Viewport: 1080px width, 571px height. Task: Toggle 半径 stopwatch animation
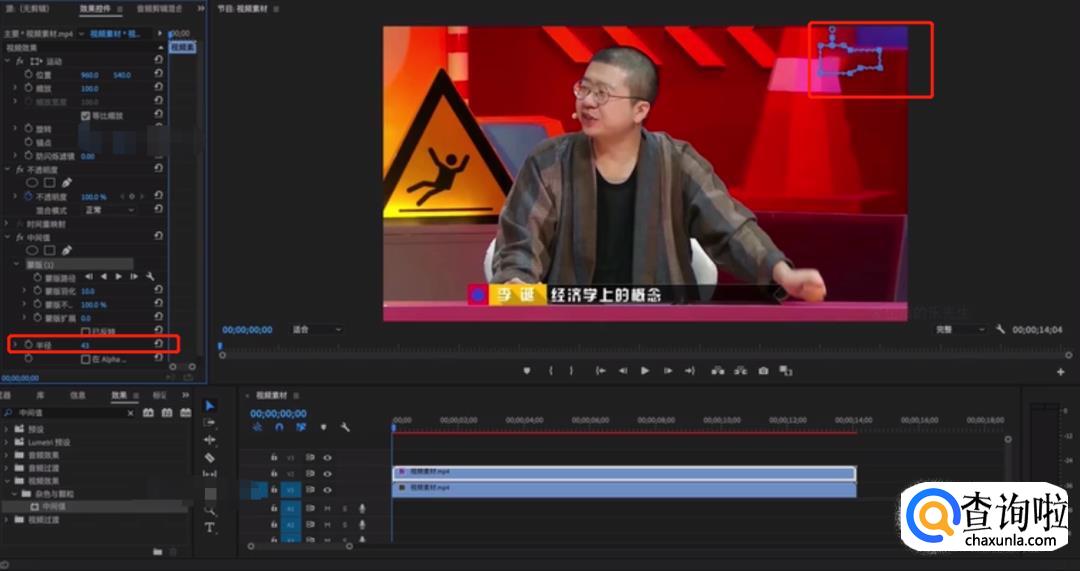tap(28, 344)
